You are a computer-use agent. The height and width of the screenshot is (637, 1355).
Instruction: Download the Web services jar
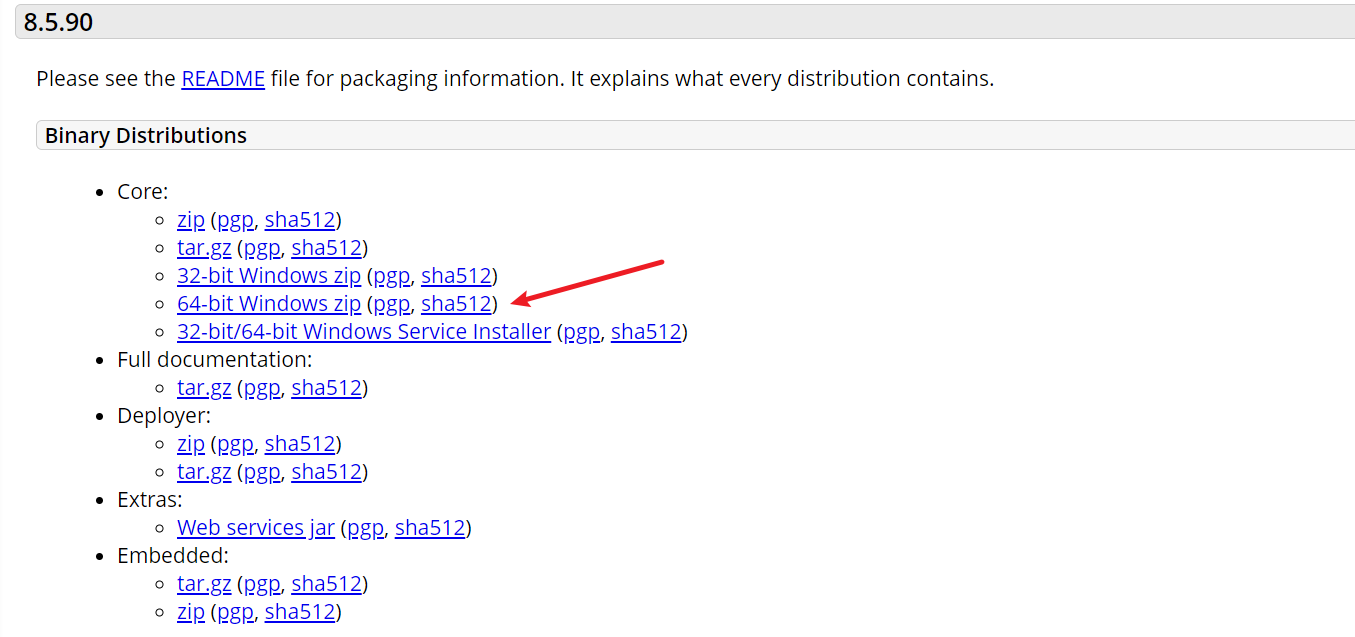tap(255, 528)
